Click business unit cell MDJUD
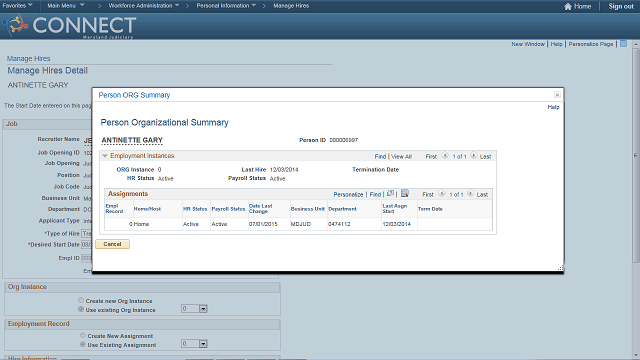 click(x=301, y=224)
